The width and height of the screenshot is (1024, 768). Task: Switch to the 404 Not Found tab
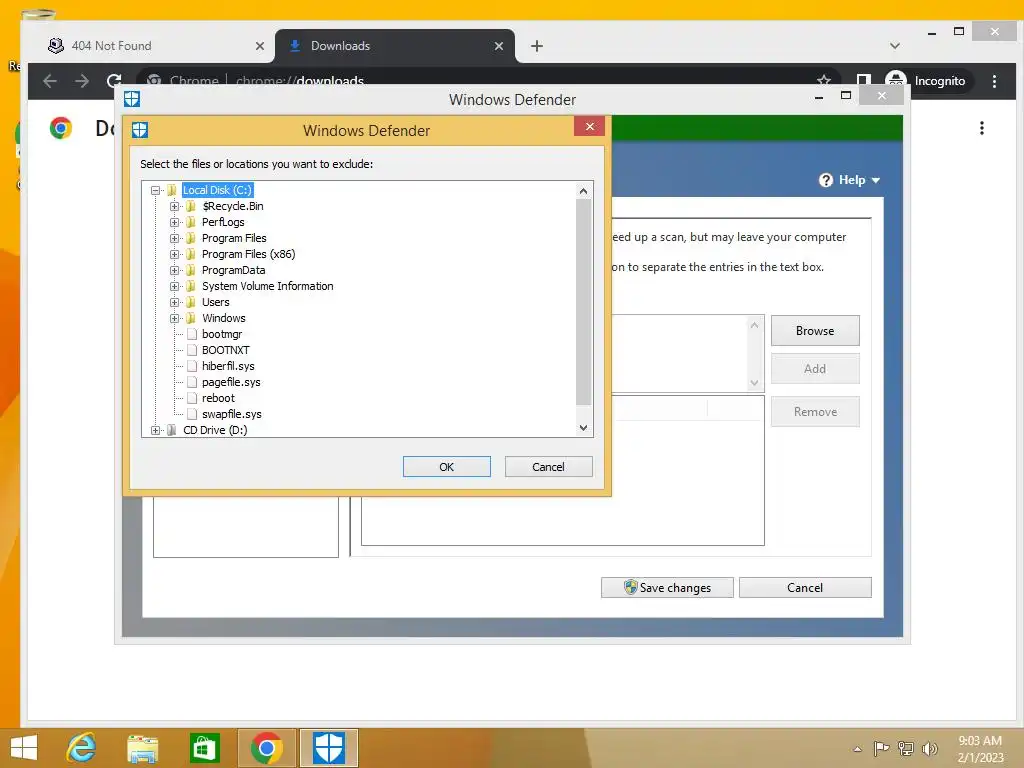(150, 46)
